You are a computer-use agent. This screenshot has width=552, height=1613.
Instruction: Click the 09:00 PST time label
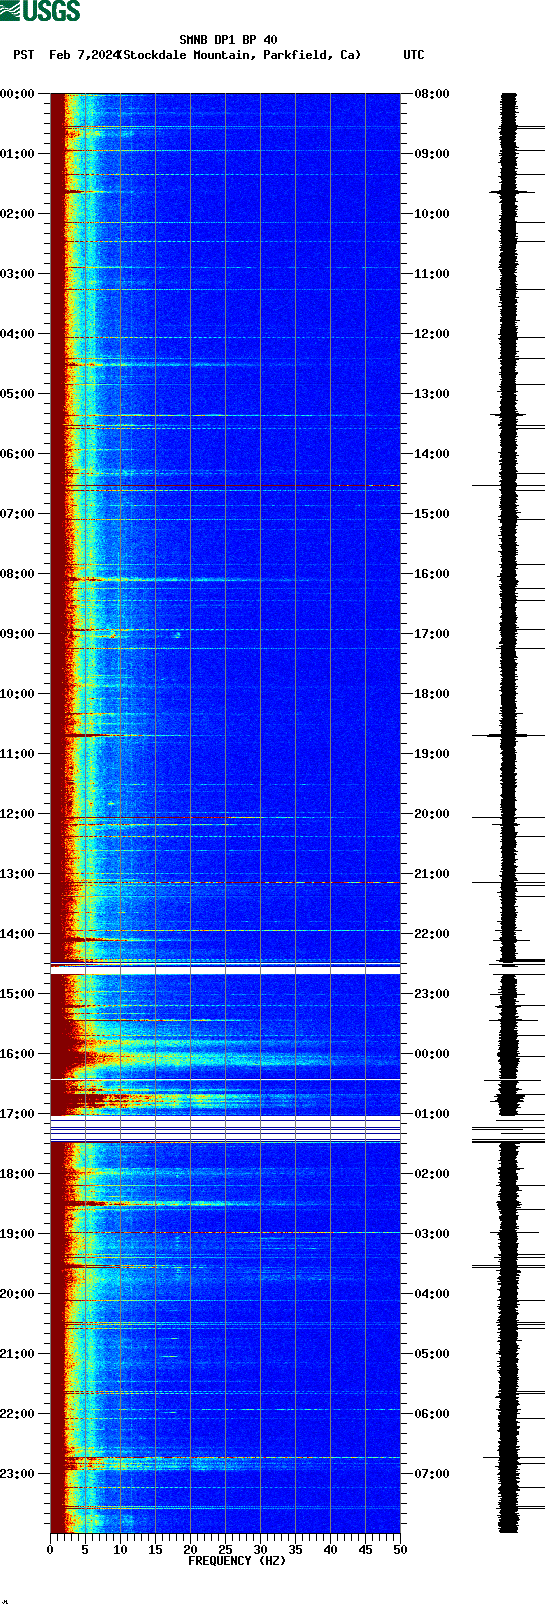[18, 634]
